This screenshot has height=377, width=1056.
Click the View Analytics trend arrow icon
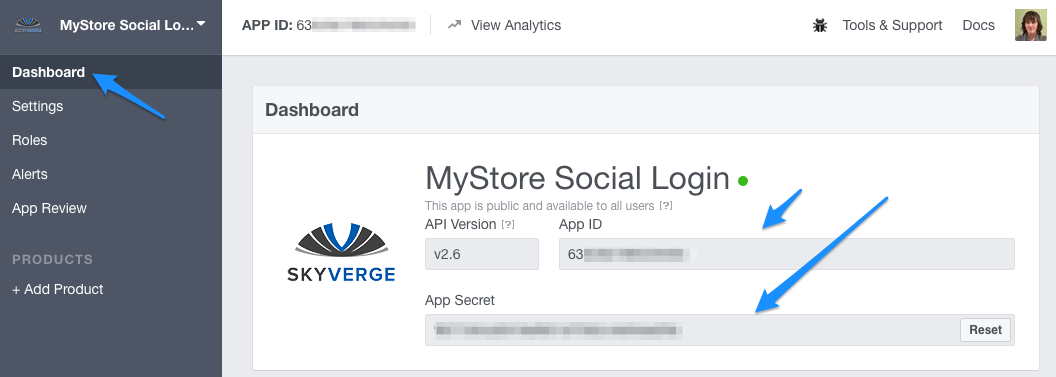coord(455,26)
